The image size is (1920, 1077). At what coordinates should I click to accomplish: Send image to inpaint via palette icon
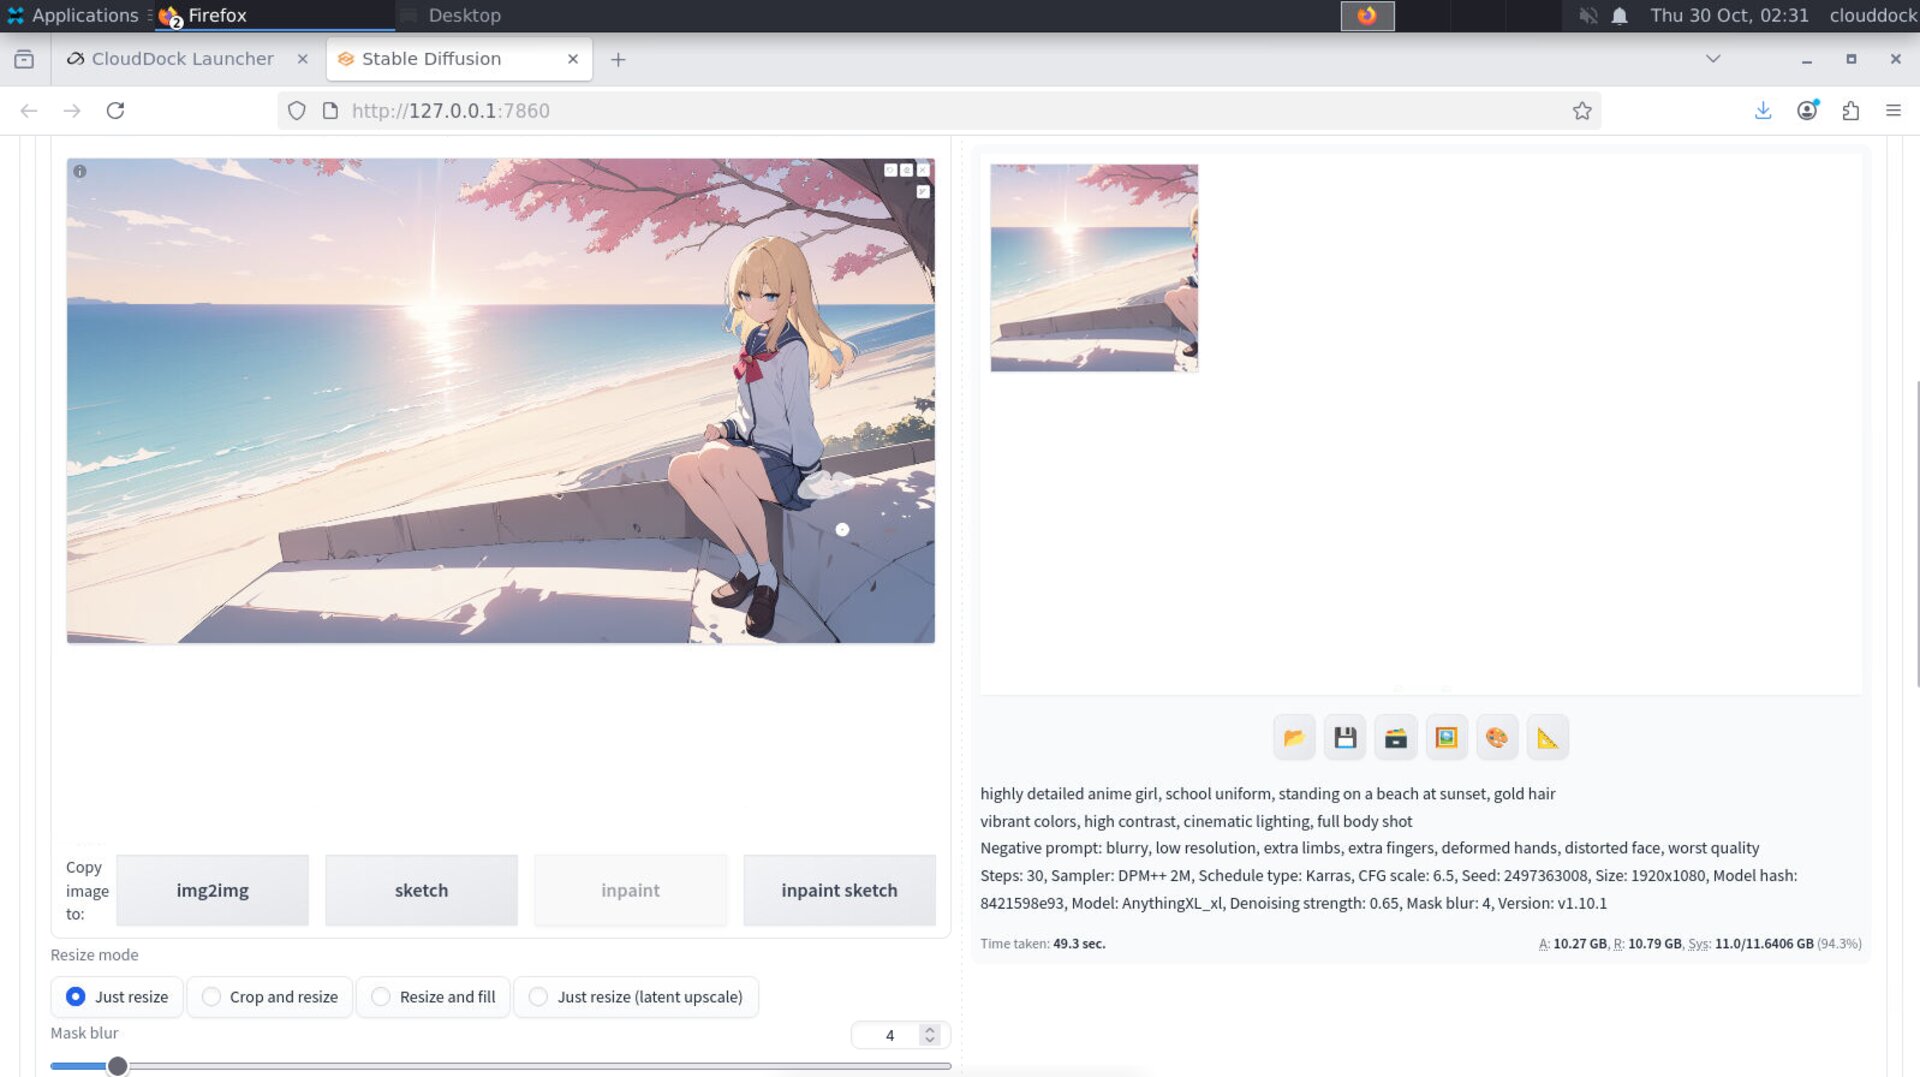click(1497, 738)
